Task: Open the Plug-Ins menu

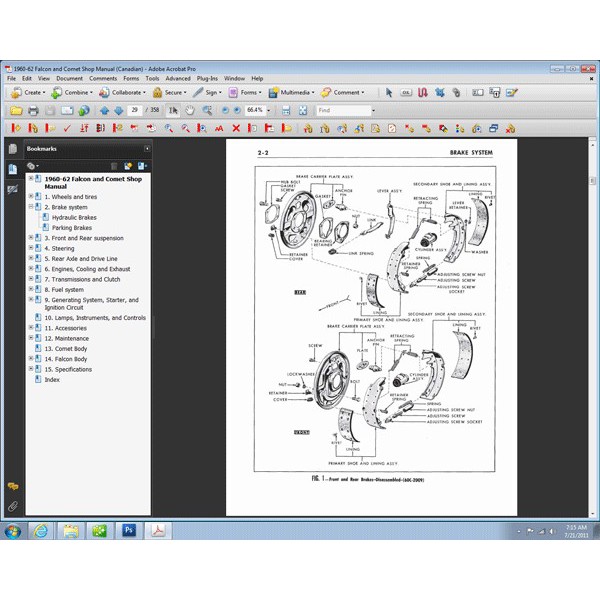Action: coord(207,78)
